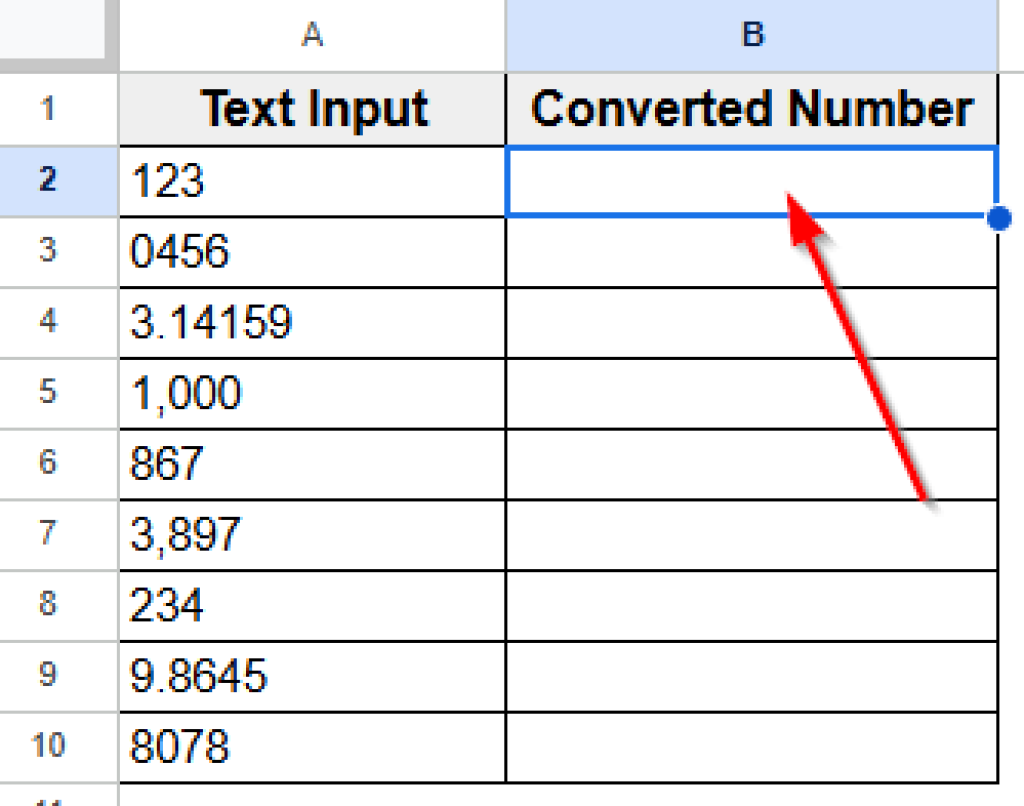
Task: Select row 1 header
Action: point(58,109)
